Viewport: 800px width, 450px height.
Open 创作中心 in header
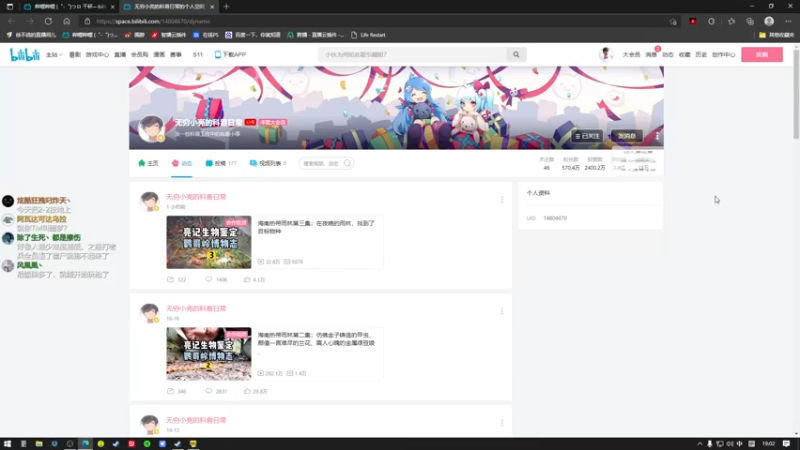point(723,55)
